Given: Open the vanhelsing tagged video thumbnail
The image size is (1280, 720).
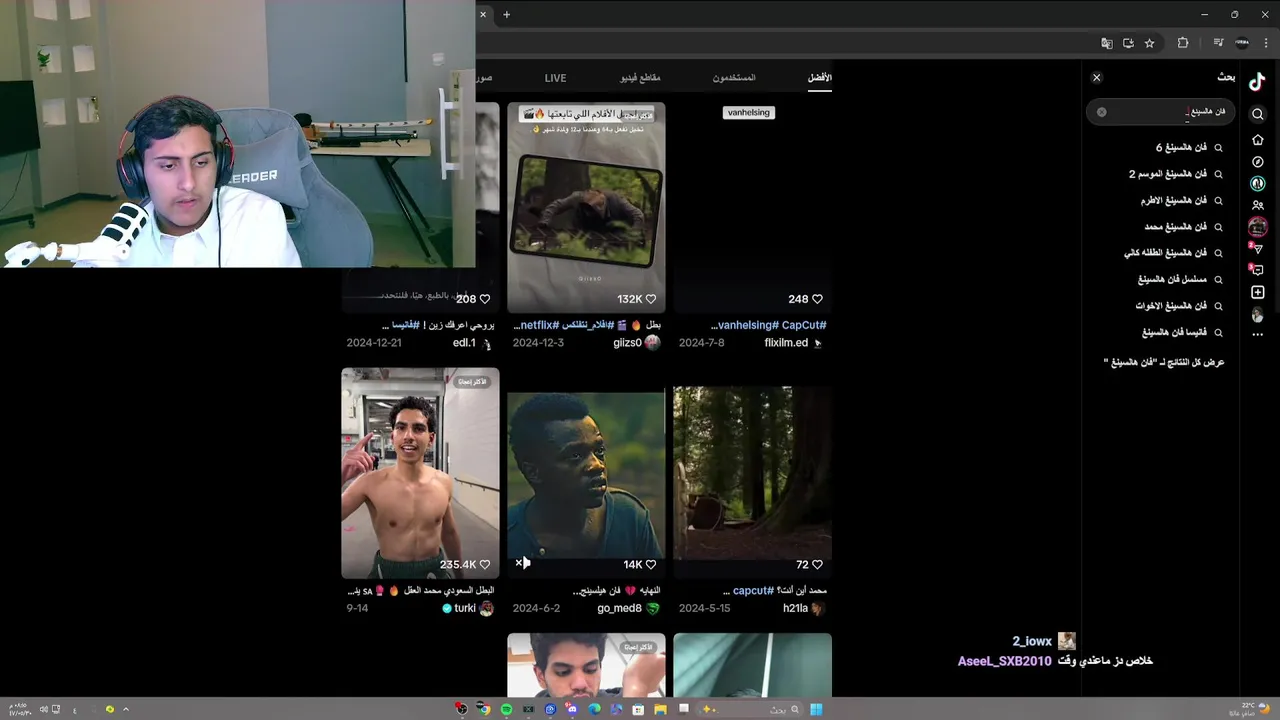Looking at the screenshot, I should 752,207.
